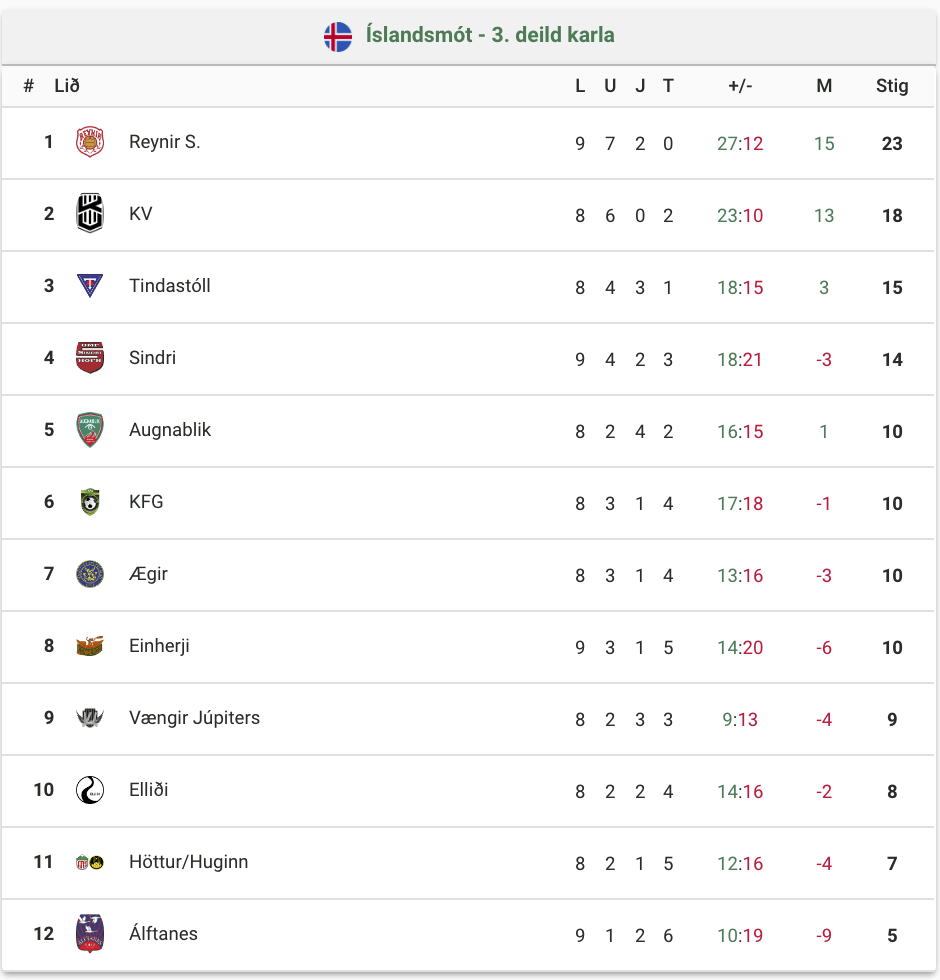Image resolution: width=940 pixels, height=980 pixels.
Task: Click the Álftanes club crest
Action: coord(89,934)
